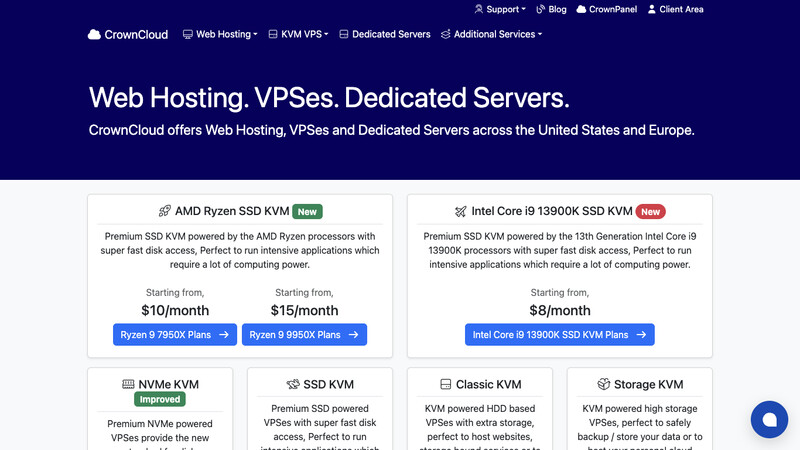View Intel Core i9 13900K SSD KVM Plans
800x450 pixels.
pos(559,335)
